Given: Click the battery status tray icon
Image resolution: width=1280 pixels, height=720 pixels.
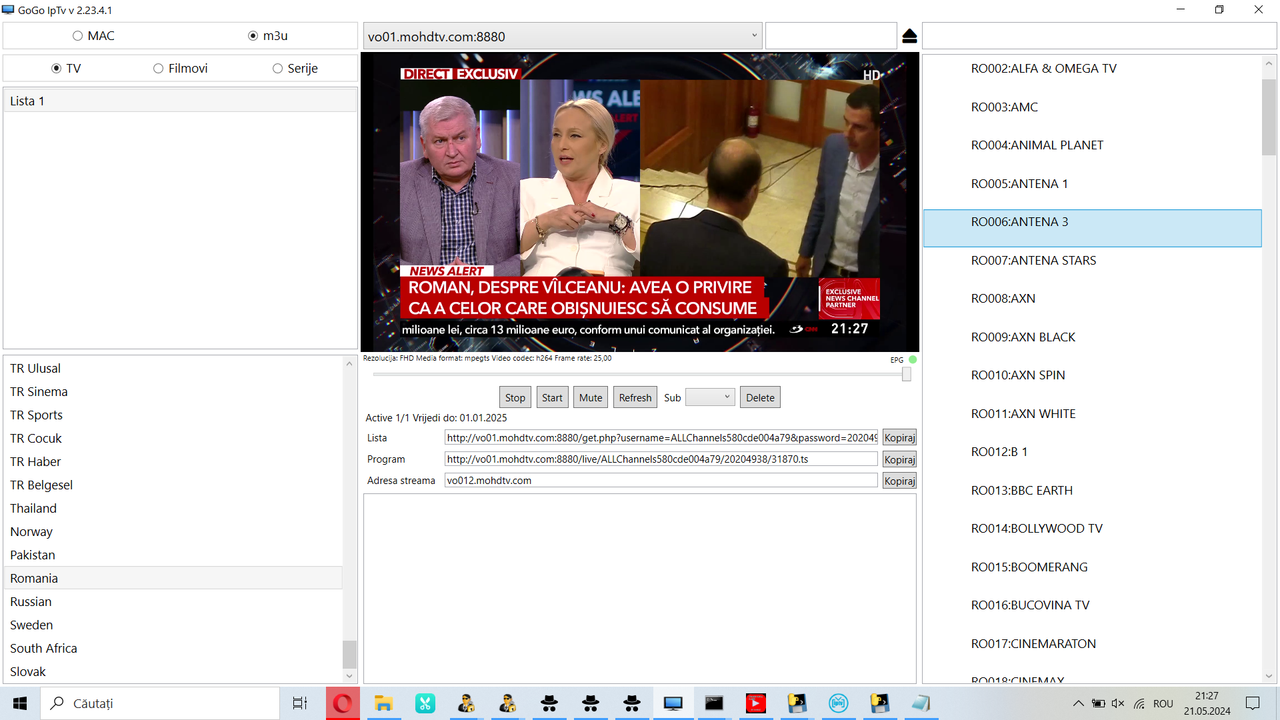Looking at the screenshot, I should tap(1098, 704).
